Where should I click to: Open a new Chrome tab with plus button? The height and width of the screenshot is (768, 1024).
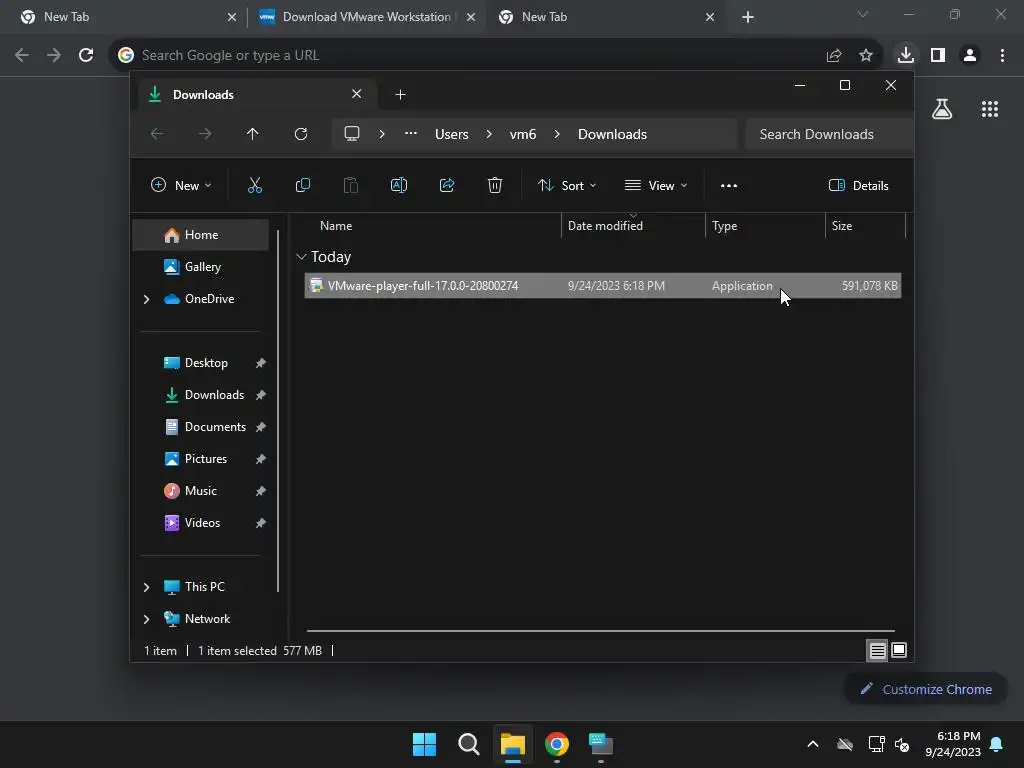pyautogui.click(x=748, y=17)
